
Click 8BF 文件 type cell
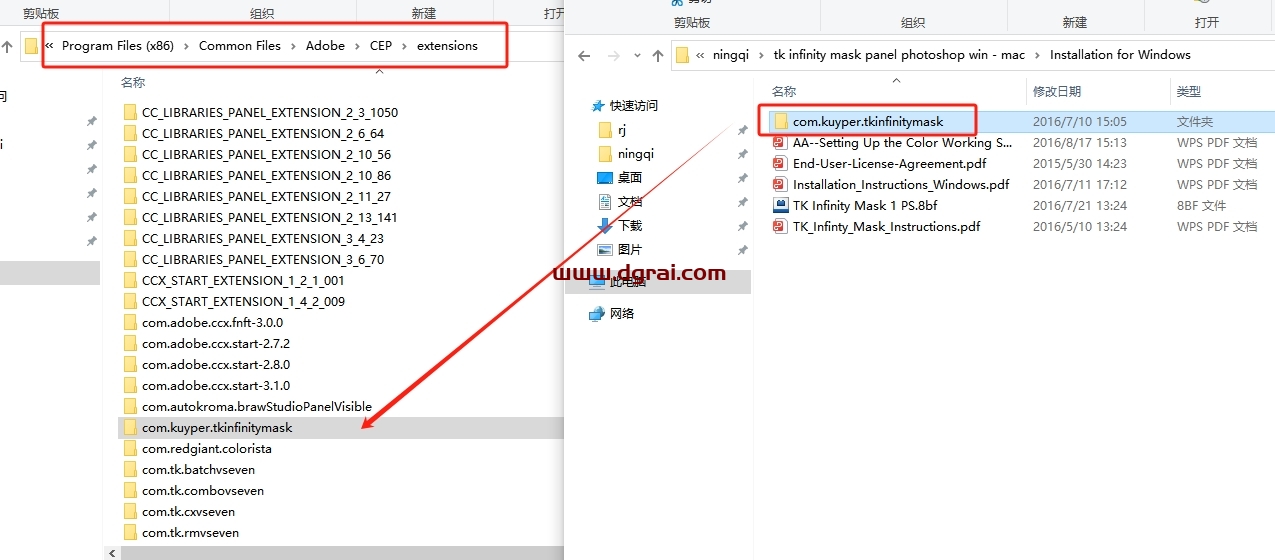(1201, 206)
